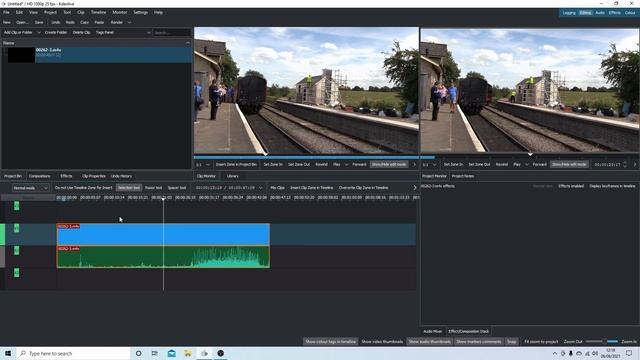This screenshot has width=640, height=360.
Task: Click Set Zone Out on clip monitor
Action: [299, 164]
